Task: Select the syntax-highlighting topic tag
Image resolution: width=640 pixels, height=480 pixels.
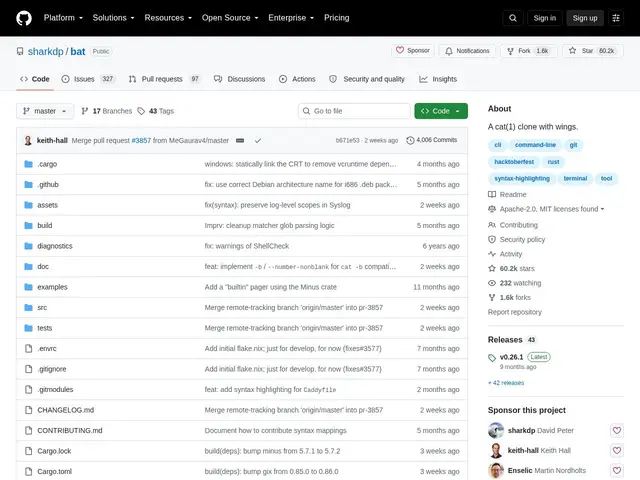Action: (522, 178)
